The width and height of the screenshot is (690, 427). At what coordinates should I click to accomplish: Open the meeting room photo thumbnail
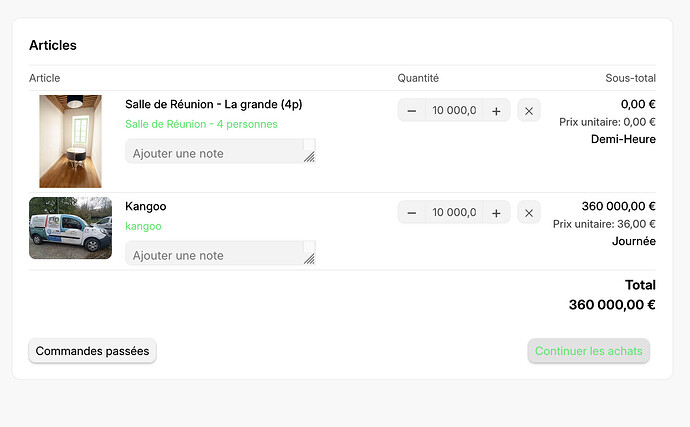click(x=70, y=141)
